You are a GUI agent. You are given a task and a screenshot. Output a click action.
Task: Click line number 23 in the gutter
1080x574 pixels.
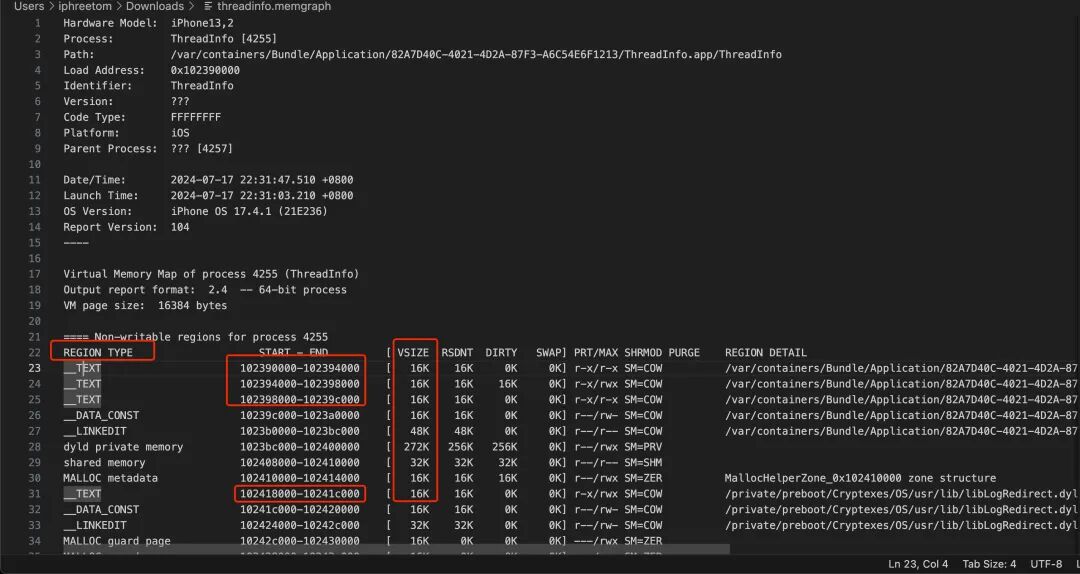coord(34,368)
